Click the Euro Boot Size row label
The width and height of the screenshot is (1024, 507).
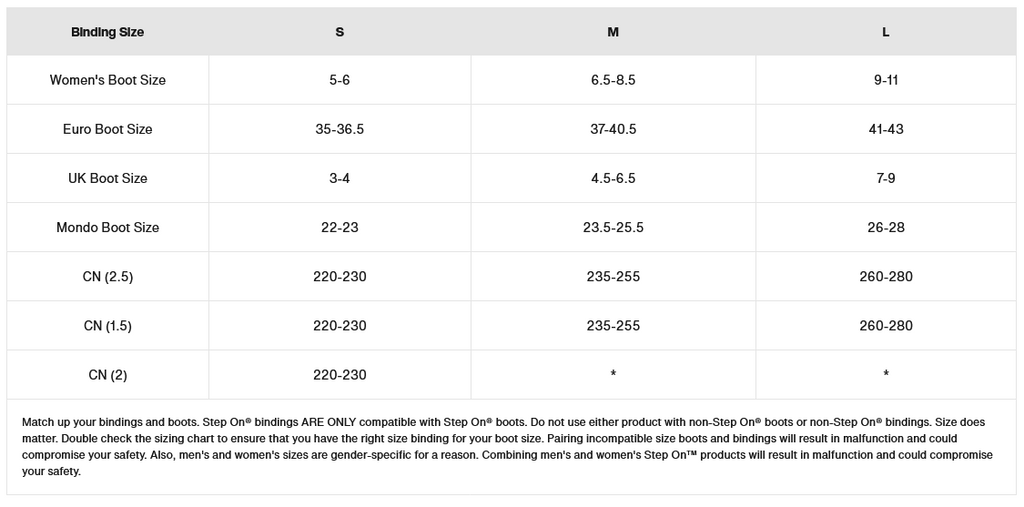click(x=108, y=129)
